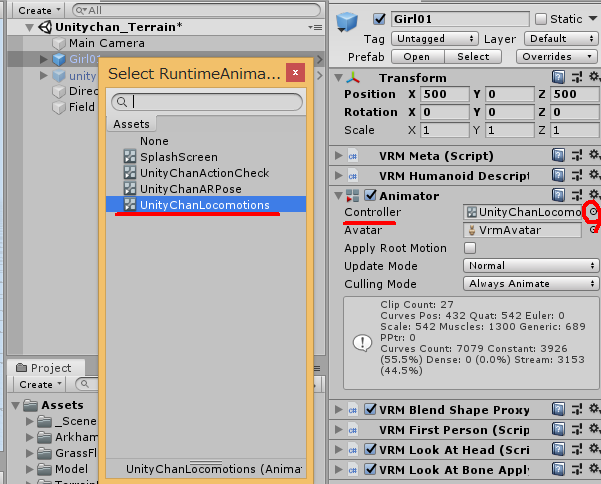Open Transform component settings gear

pyautogui.click(x=594, y=77)
